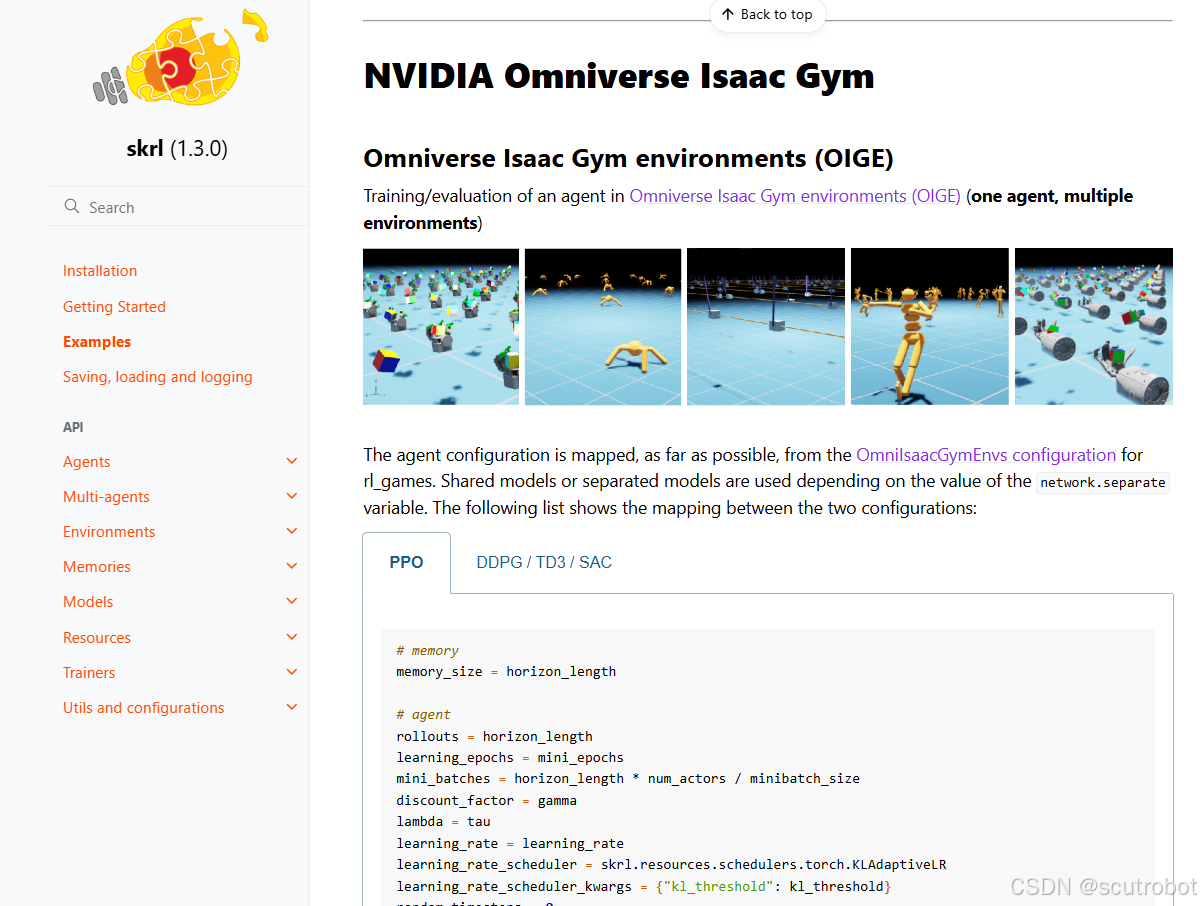Open the Trainers API section
Screen dimensions: 1201x906
89,673
